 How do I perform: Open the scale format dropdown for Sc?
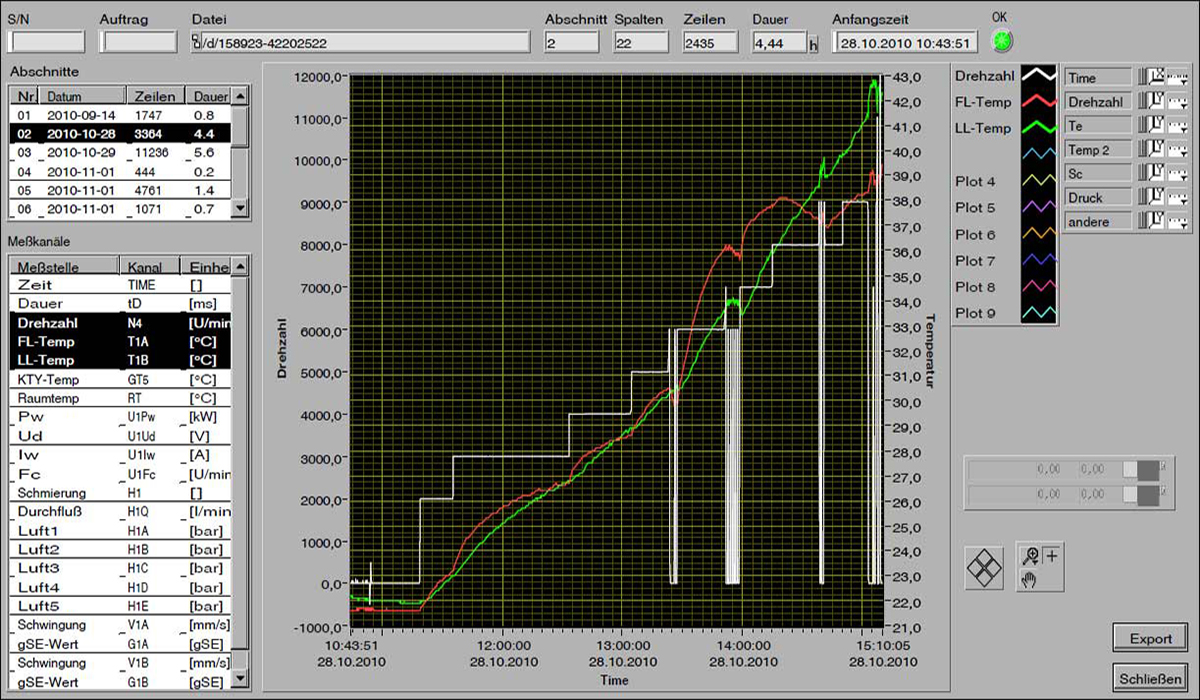pyautogui.click(x=1177, y=173)
